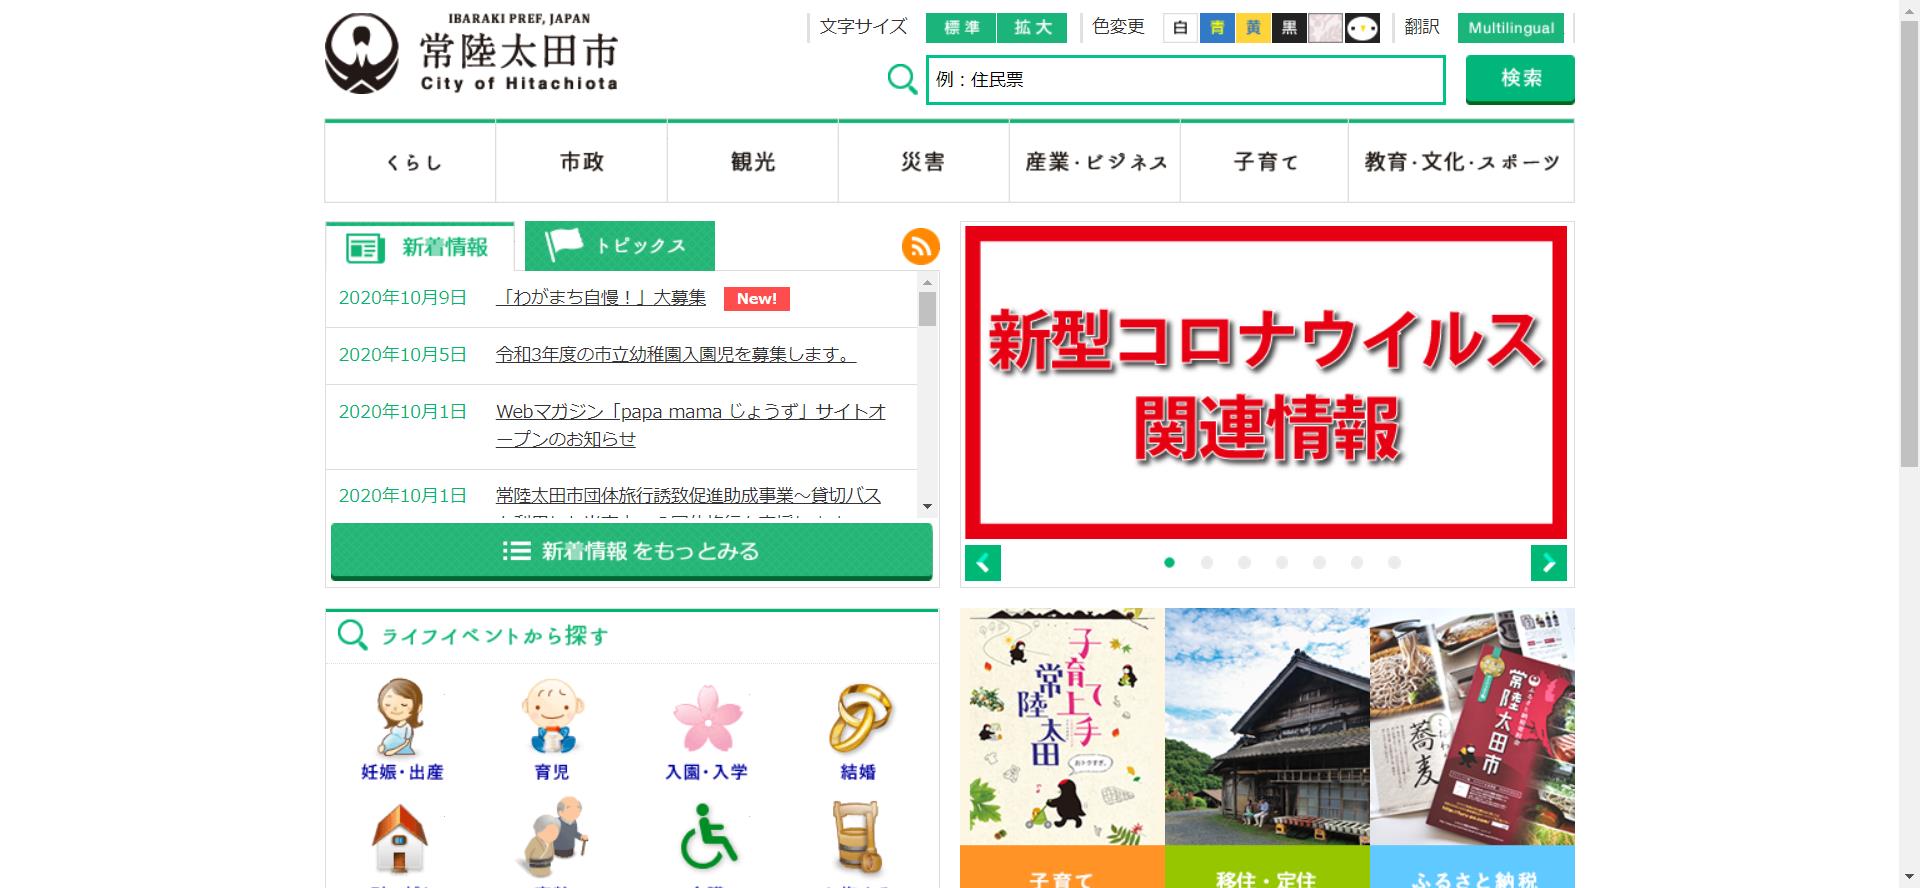Open the 観光 menu
This screenshot has width=1920, height=888.
pyautogui.click(x=753, y=162)
